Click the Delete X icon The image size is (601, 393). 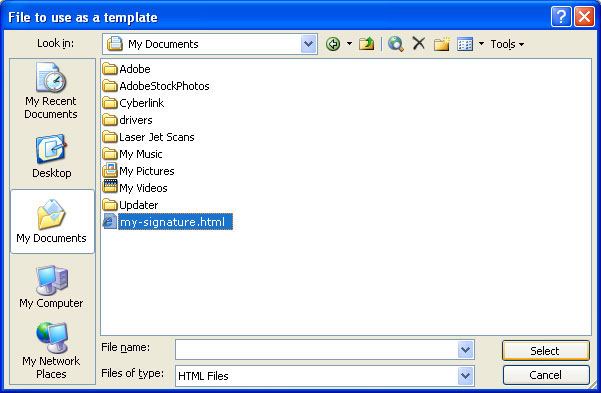[419, 44]
